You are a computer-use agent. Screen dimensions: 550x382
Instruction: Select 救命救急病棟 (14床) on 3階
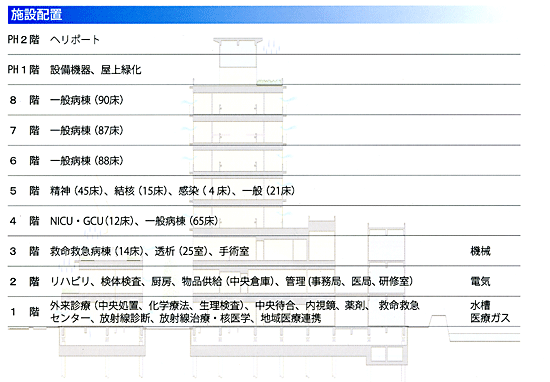(97, 251)
